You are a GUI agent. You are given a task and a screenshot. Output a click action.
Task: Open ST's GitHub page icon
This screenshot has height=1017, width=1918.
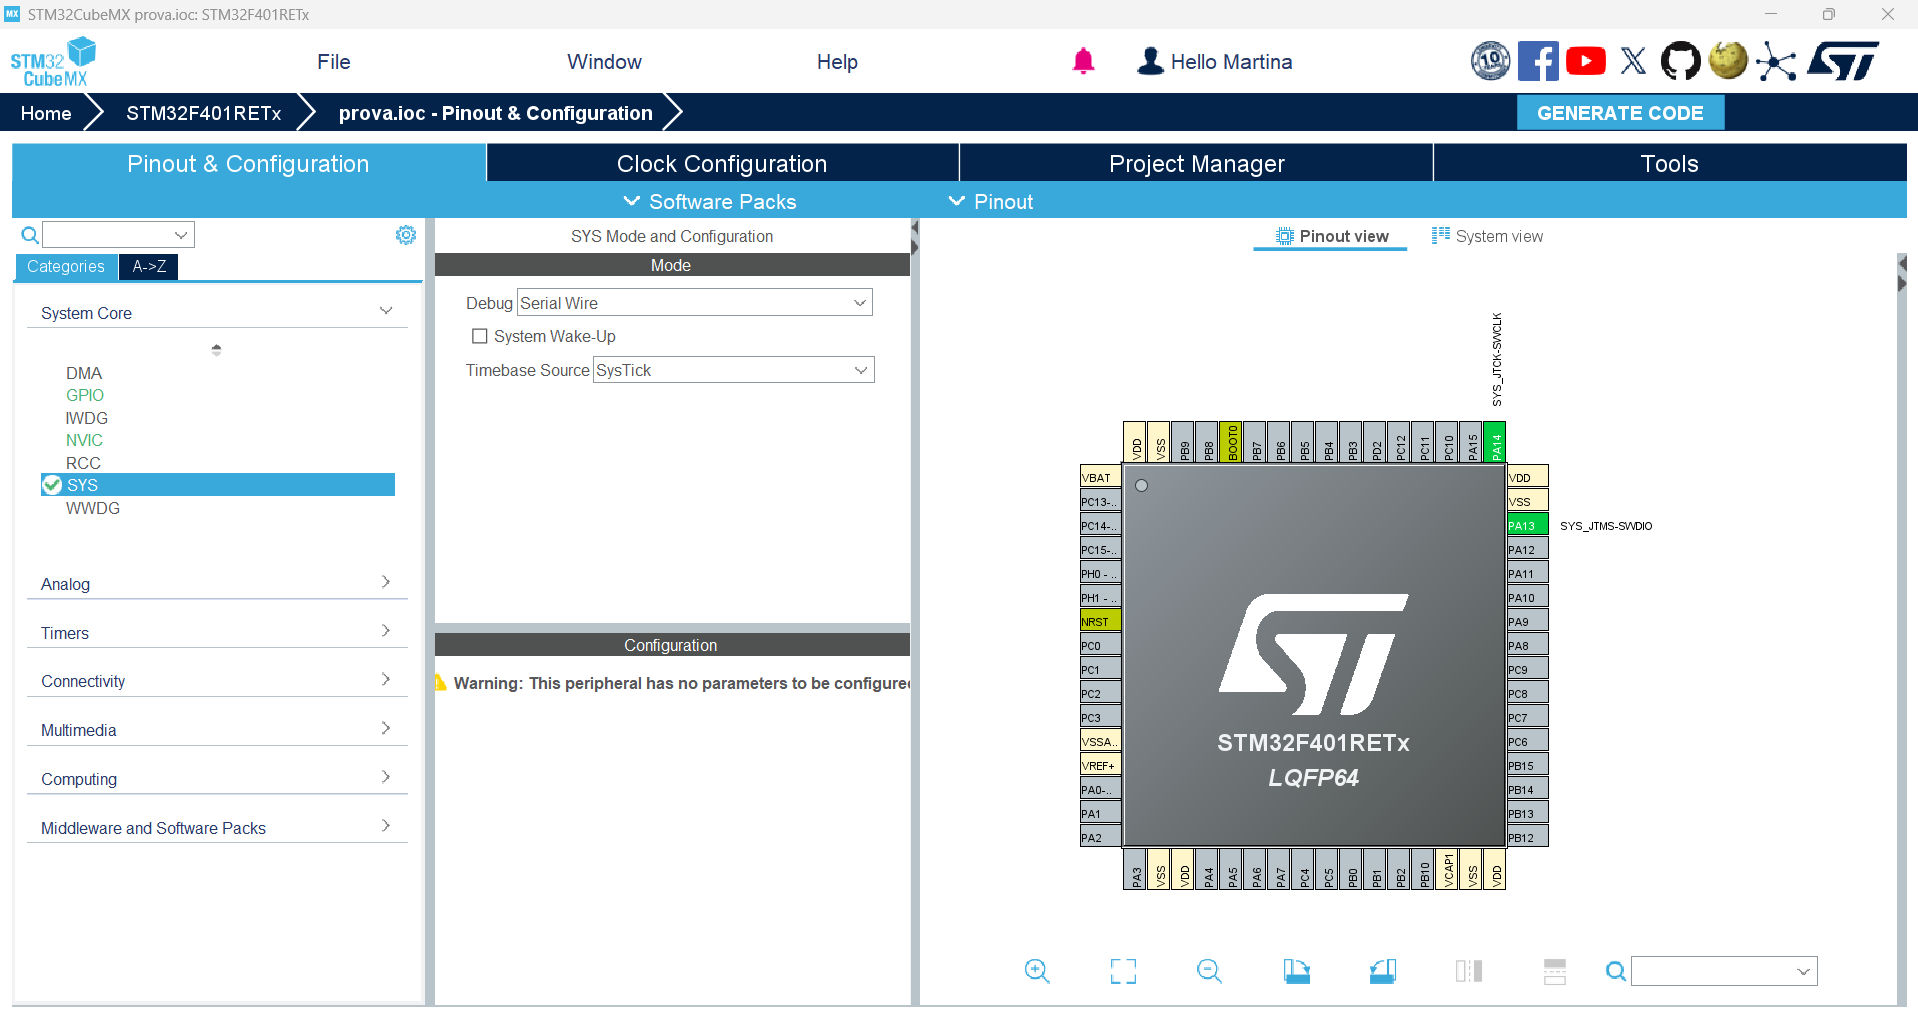coord(1680,61)
